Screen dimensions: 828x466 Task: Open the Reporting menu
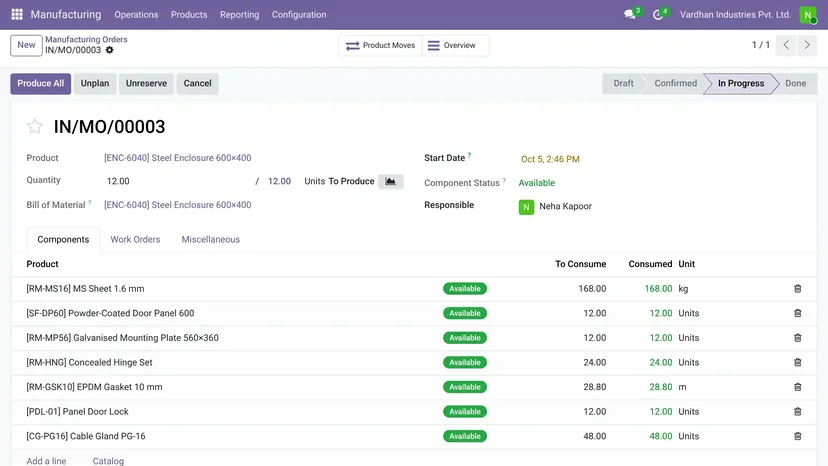(x=240, y=15)
